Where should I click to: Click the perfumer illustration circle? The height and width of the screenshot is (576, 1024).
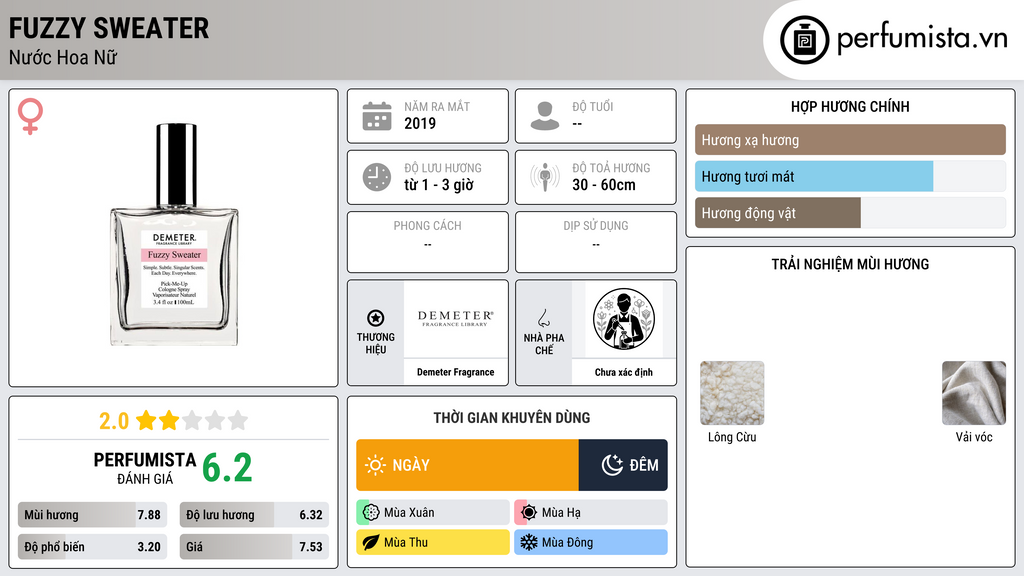click(x=624, y=319)
